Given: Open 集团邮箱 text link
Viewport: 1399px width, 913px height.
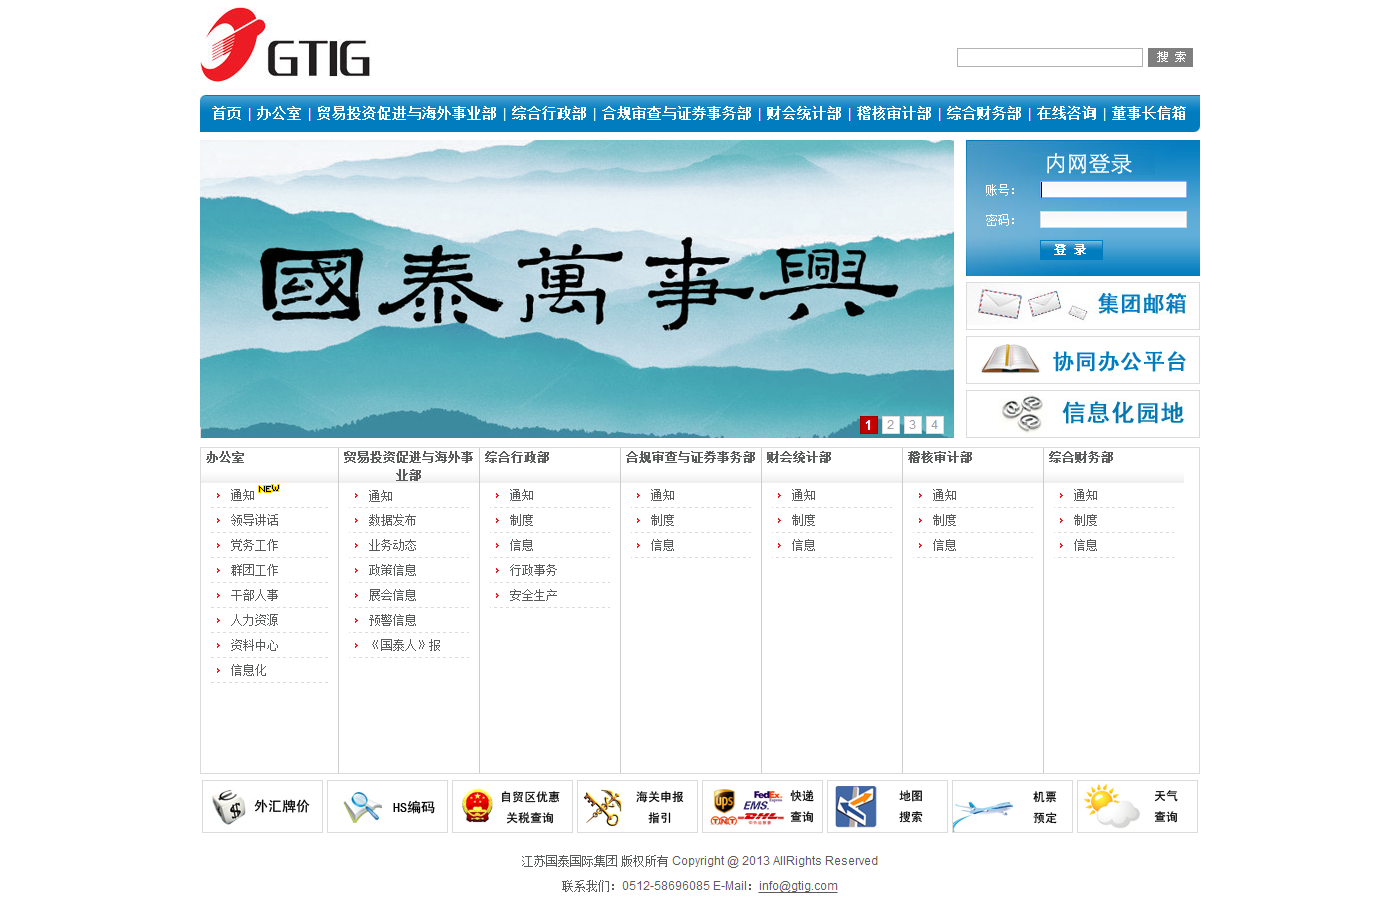Looking at the screenshot, I should click(x=1142, y=304).
